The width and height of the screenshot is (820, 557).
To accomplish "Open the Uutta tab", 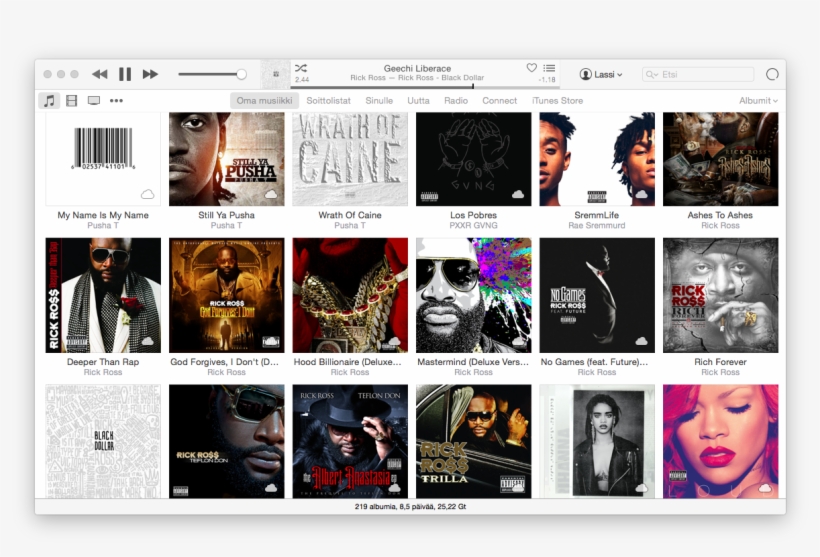I will pos(418,100).
